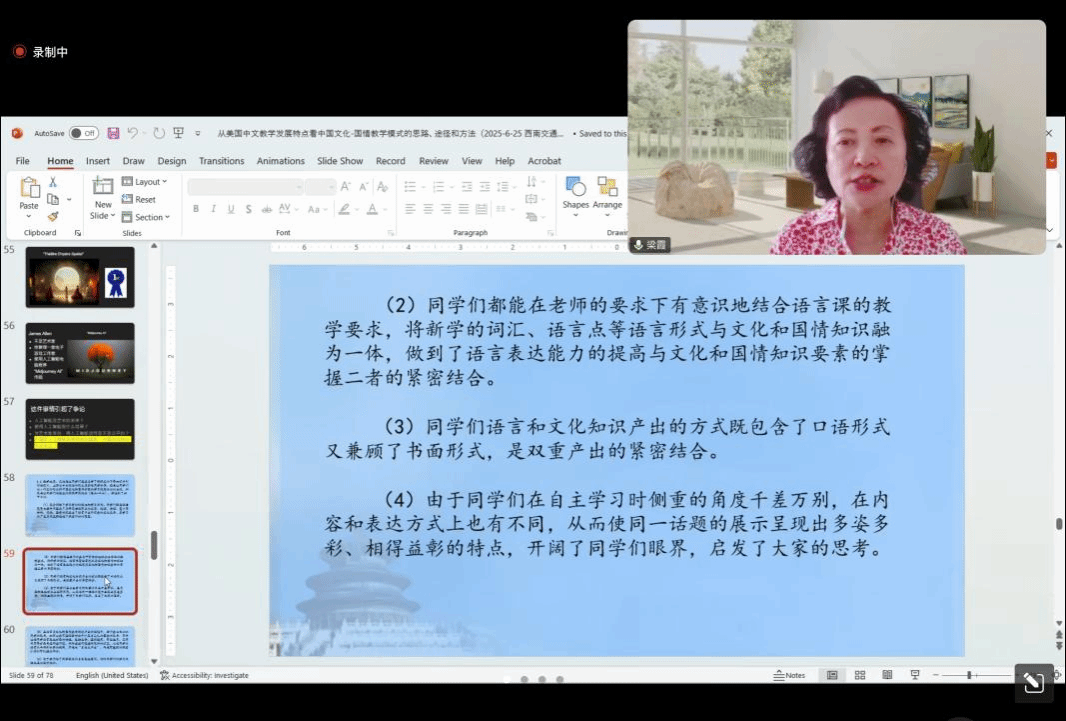This screenshot has width=1066, height=721.
Task: Click the Center alignment icon
Action: pyautogui.click(x=428, y=209)
